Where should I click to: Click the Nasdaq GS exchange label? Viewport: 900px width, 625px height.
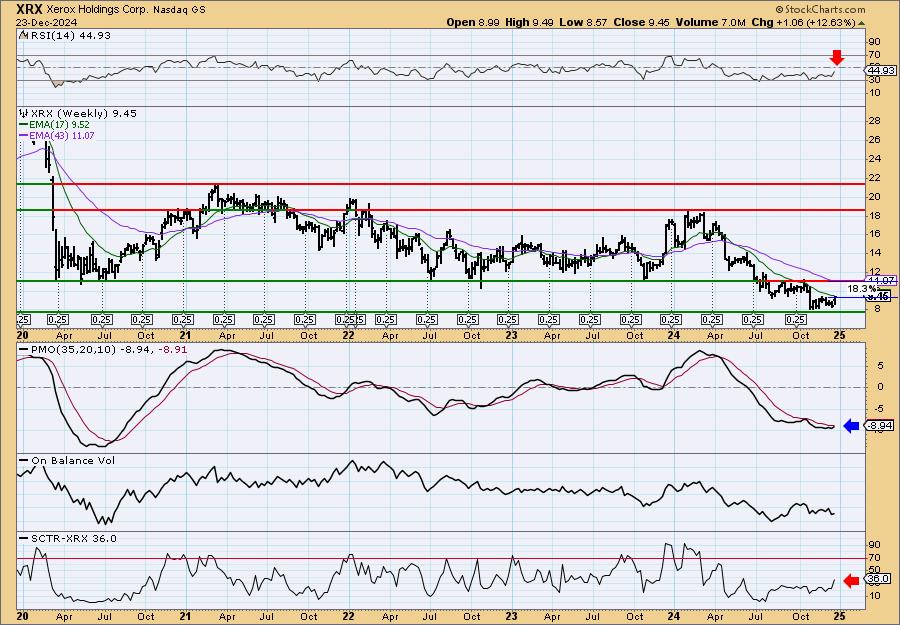pos(179,10)
